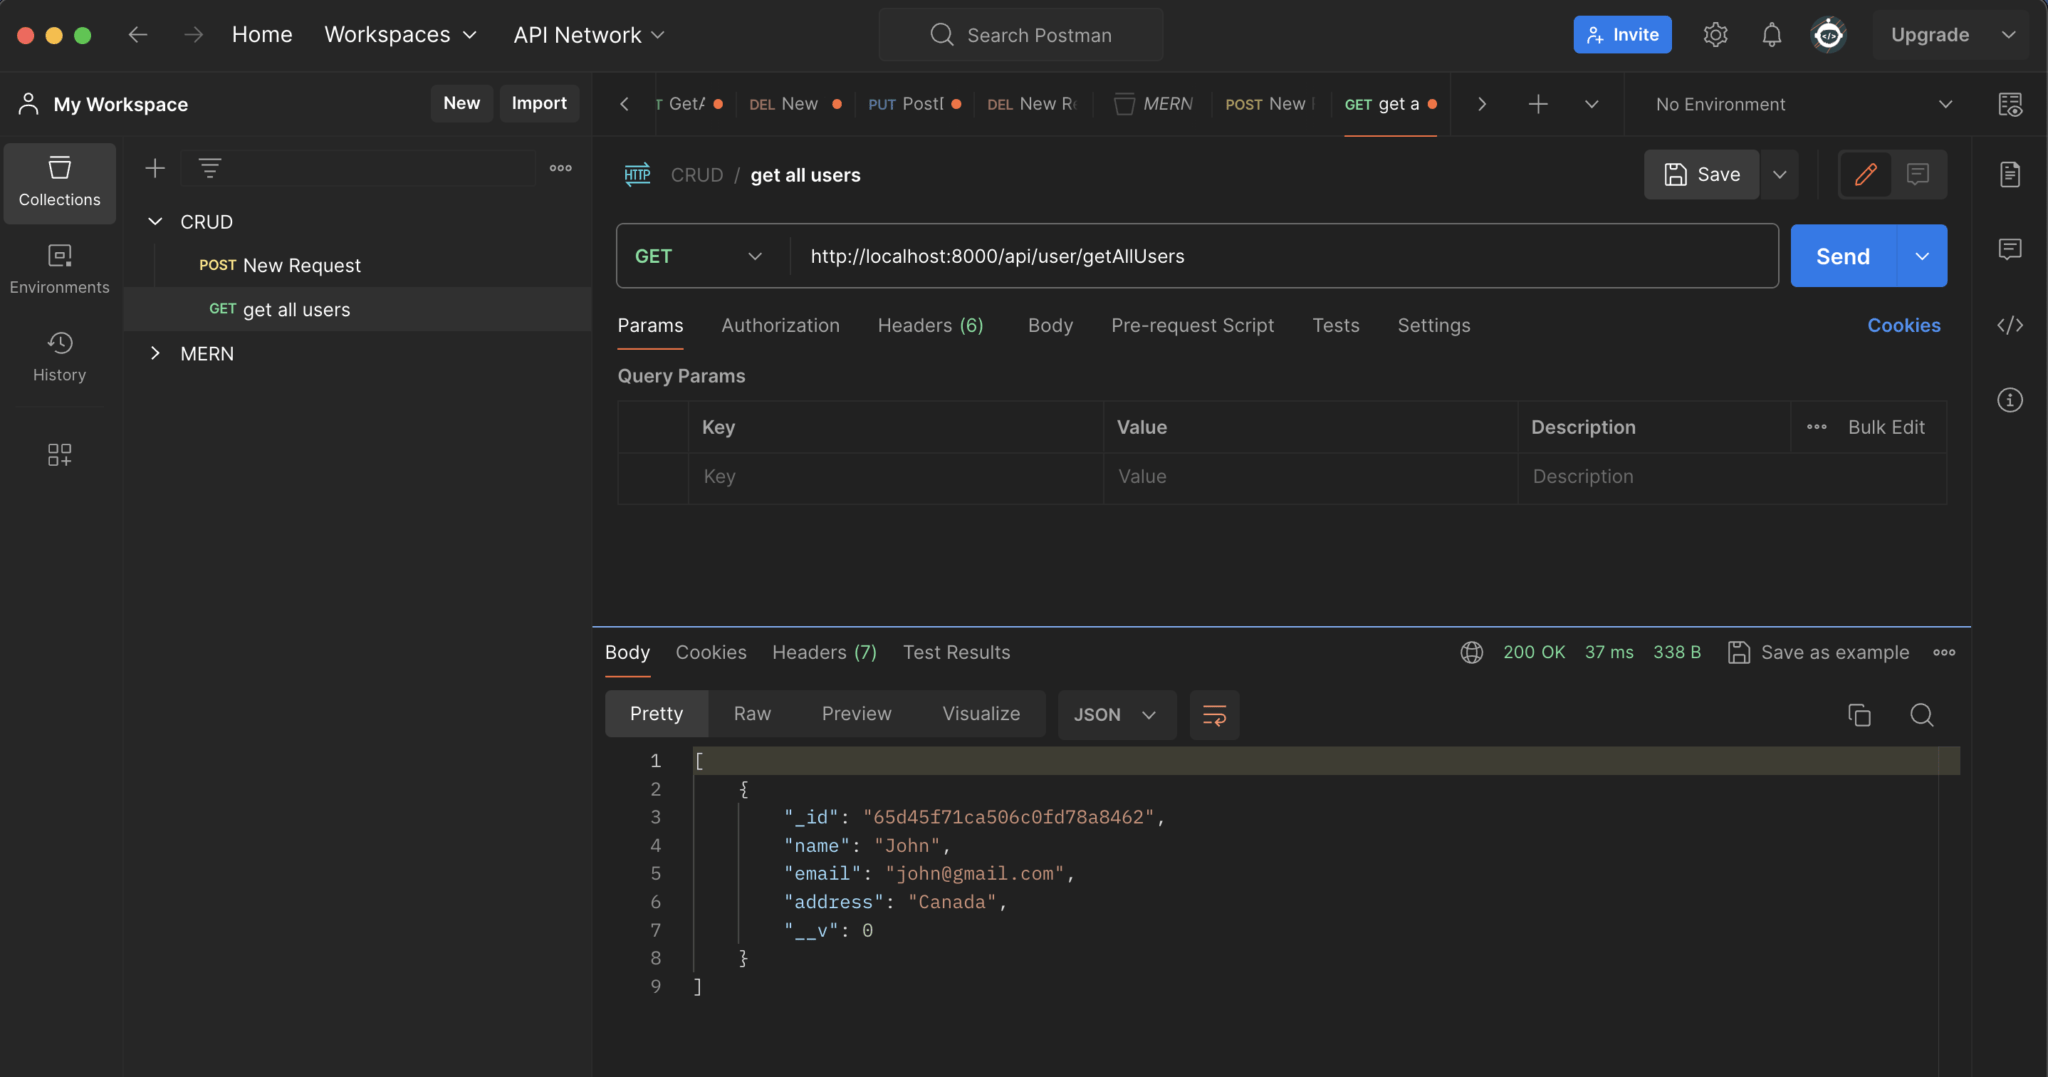Open the GET method dropdown

click(x=700, y=256)
